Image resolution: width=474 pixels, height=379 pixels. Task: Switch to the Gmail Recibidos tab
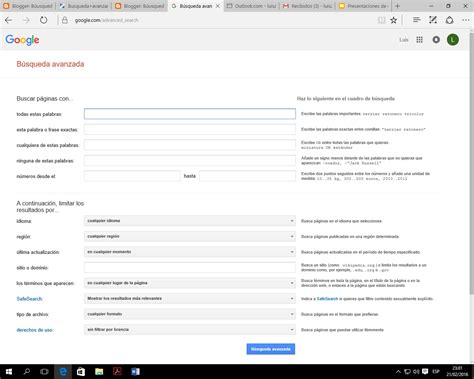(307, 6)
